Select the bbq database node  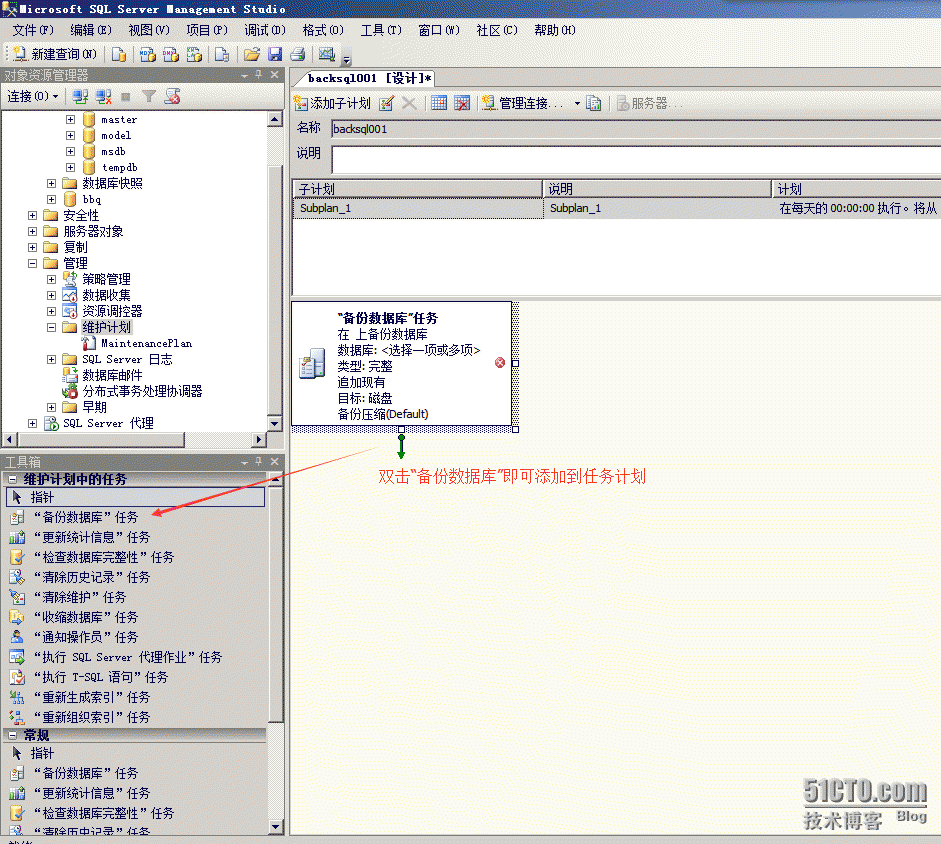click(x=92, y=199)
